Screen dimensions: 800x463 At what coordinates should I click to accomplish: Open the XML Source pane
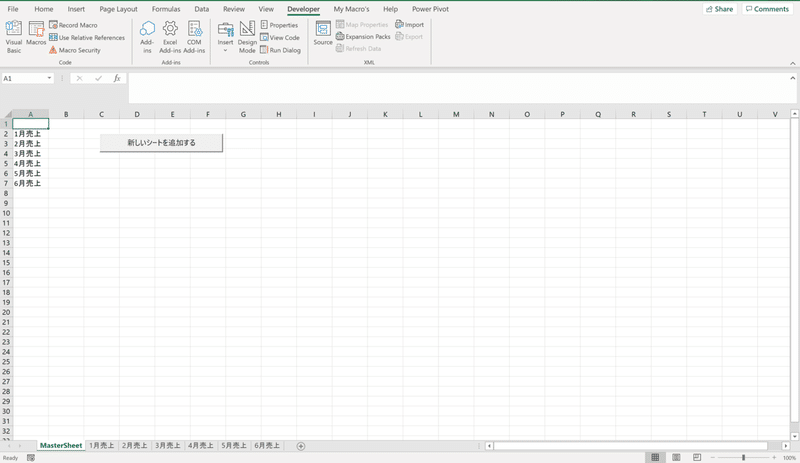[x=323, y=34]
